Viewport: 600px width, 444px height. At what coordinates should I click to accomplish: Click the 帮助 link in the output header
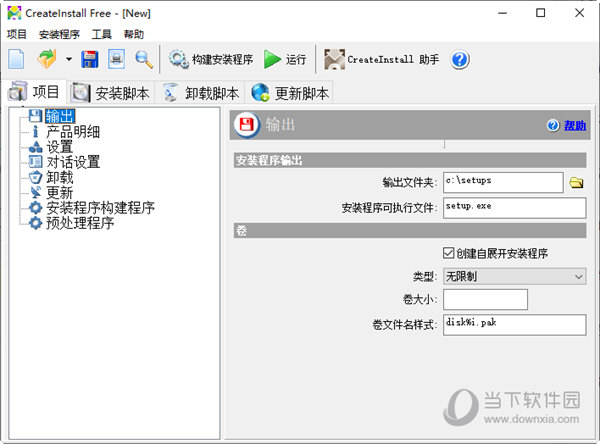(x=575, y=125)
